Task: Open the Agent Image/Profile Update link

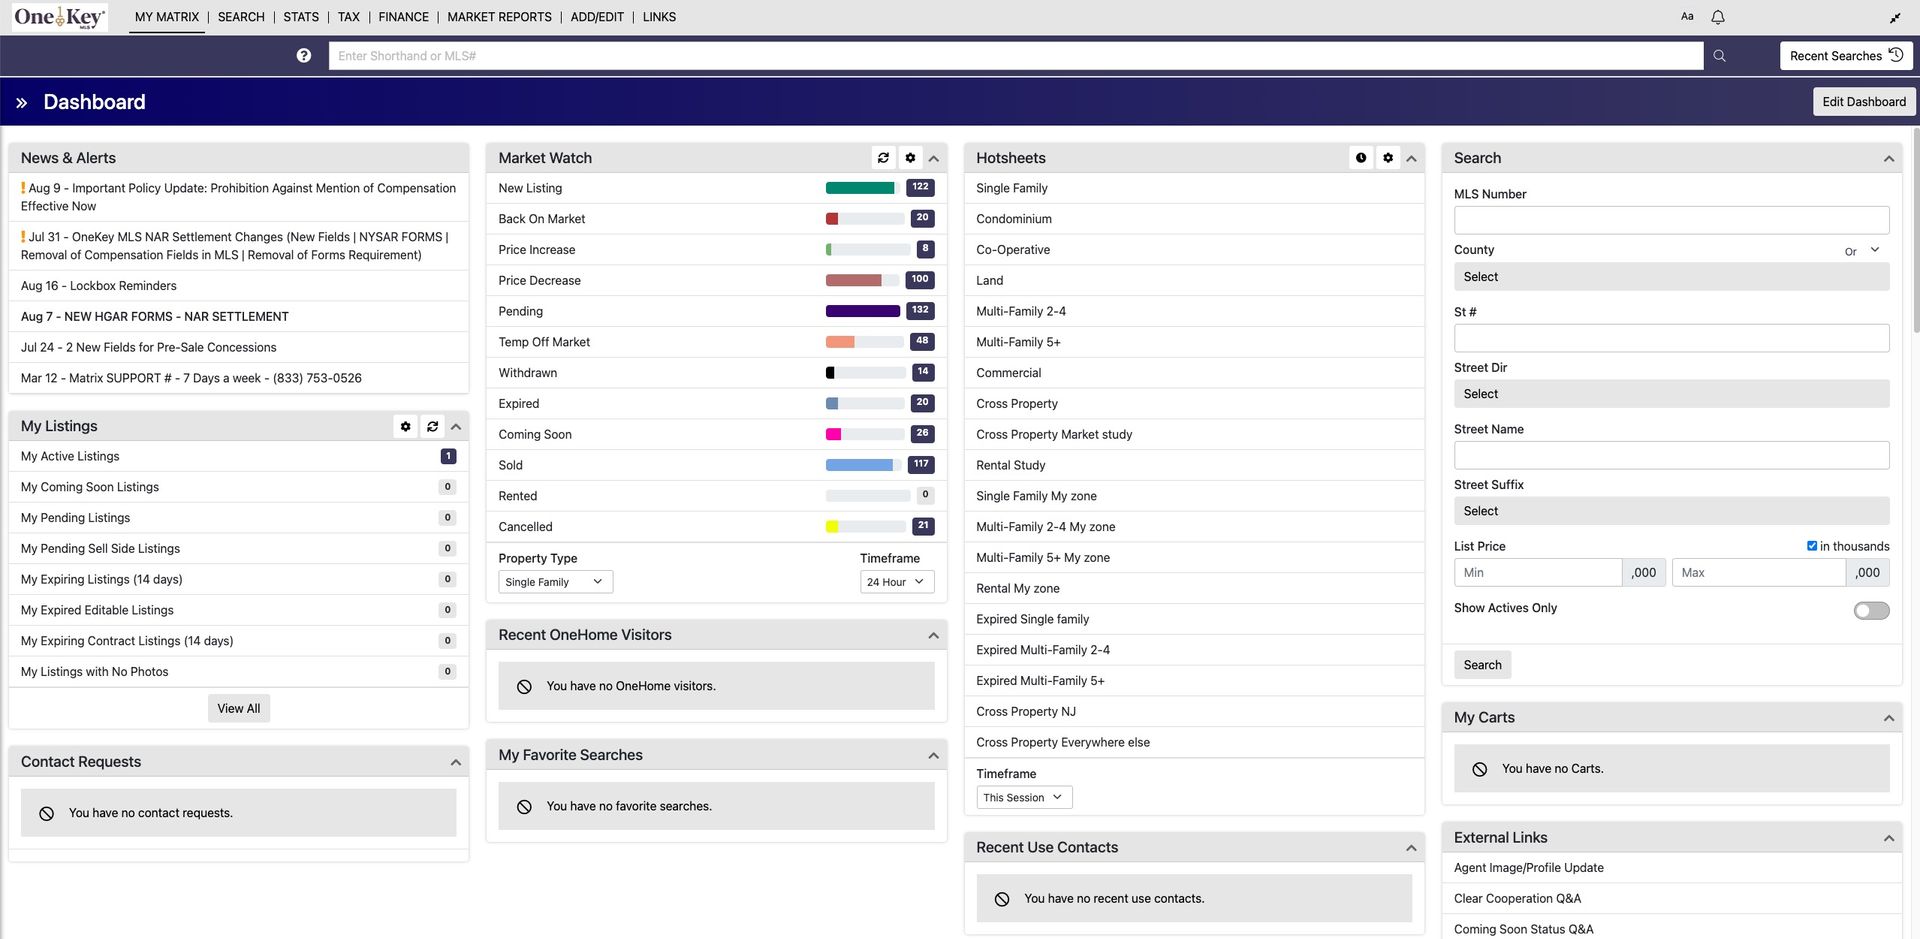Action: pos(1528,867)
